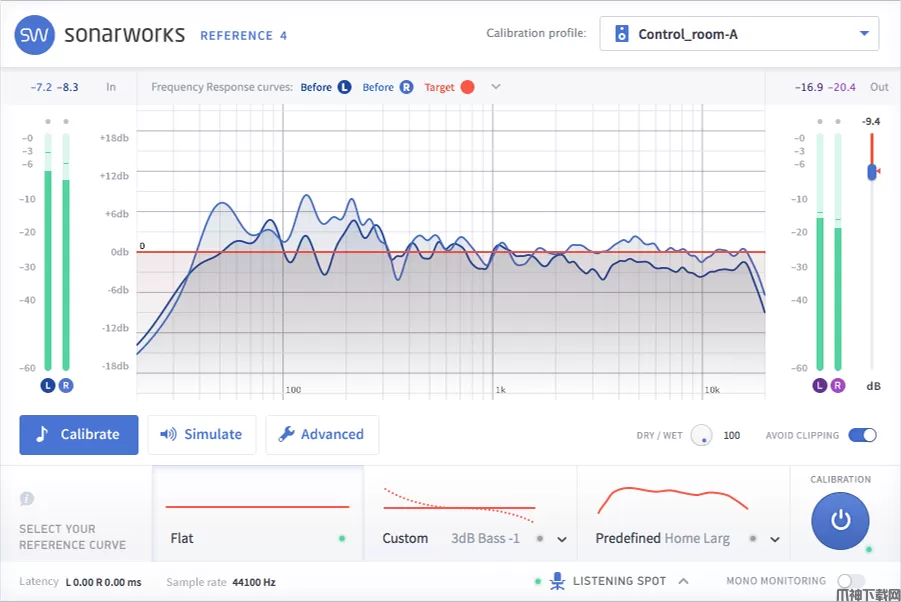Open the Custom curve preset dropdown arrow
This screenshot has width=901, height=602.
(562, 539)
